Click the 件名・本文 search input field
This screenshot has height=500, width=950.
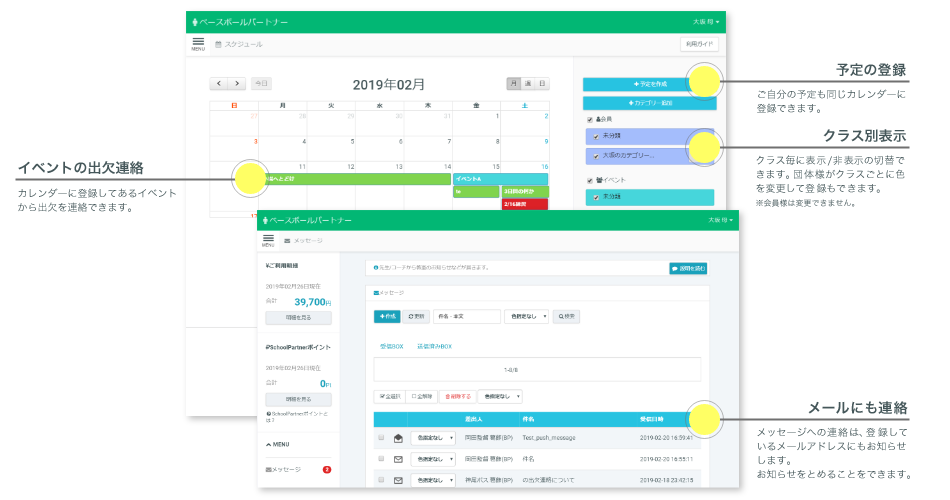pos(467,316)
